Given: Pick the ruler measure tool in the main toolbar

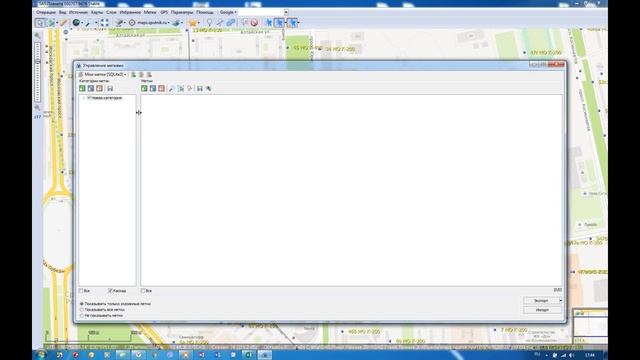Looking at the screenshot, I should coord(64,23).
